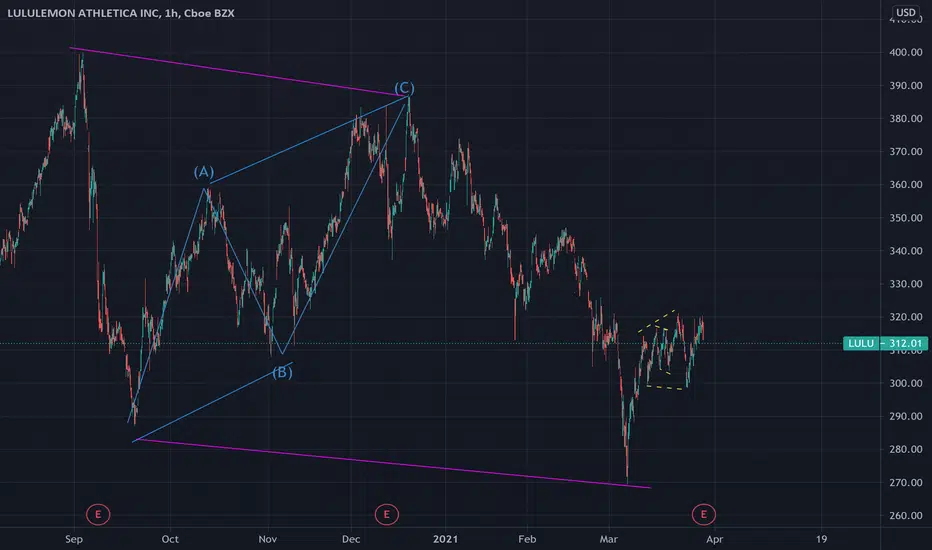Click the Dec label on time axis
The image size is (932, 550).
[351, 539]
